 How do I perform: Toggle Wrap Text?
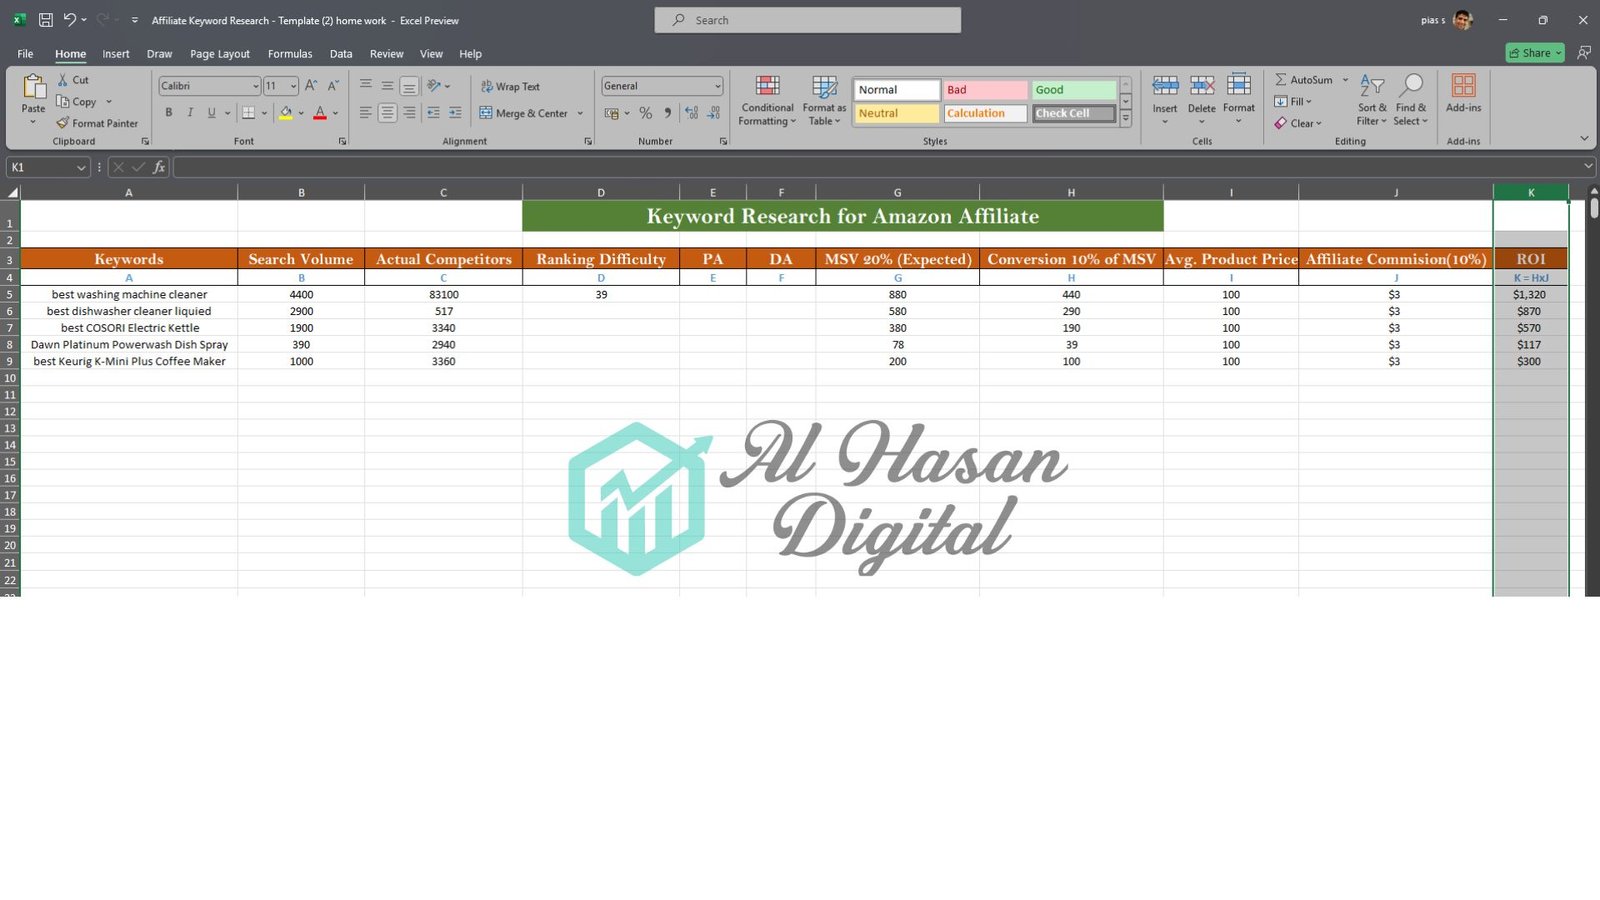pos(510,87)
